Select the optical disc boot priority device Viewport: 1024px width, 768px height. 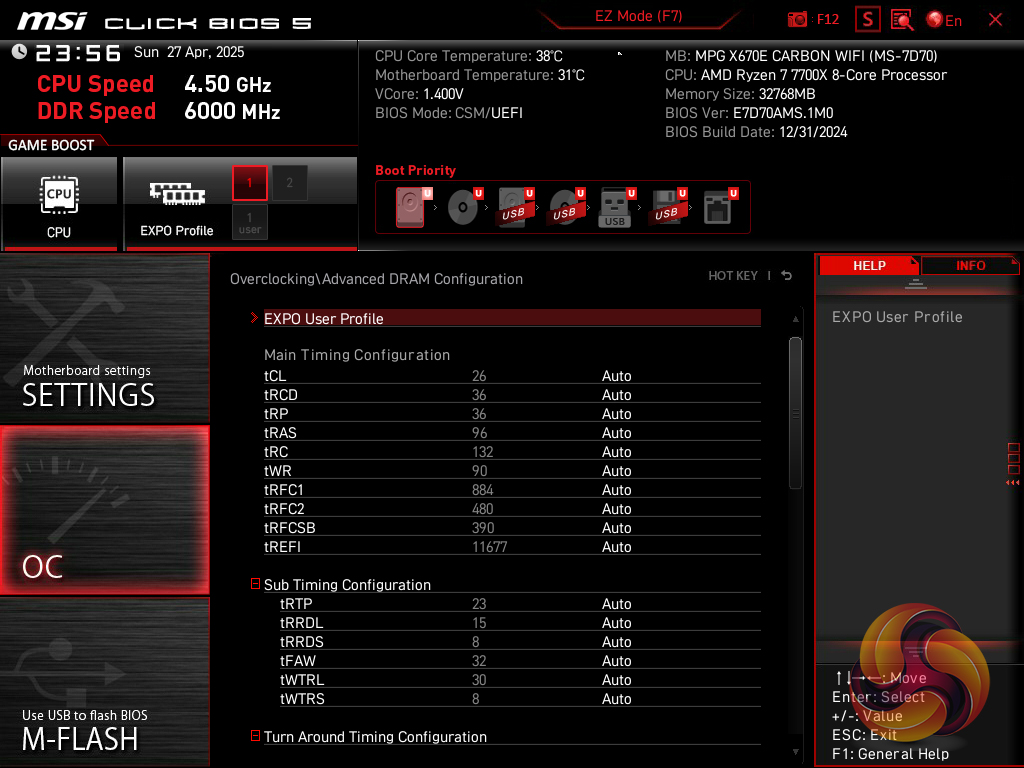[x=462, y=208]
